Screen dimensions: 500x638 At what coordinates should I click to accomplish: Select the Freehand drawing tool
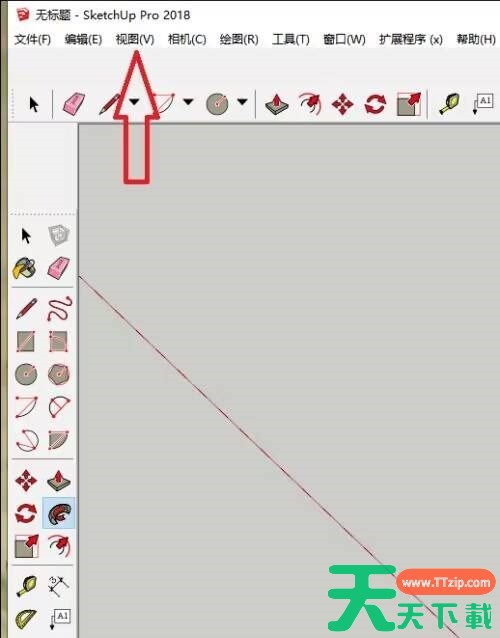59,308
